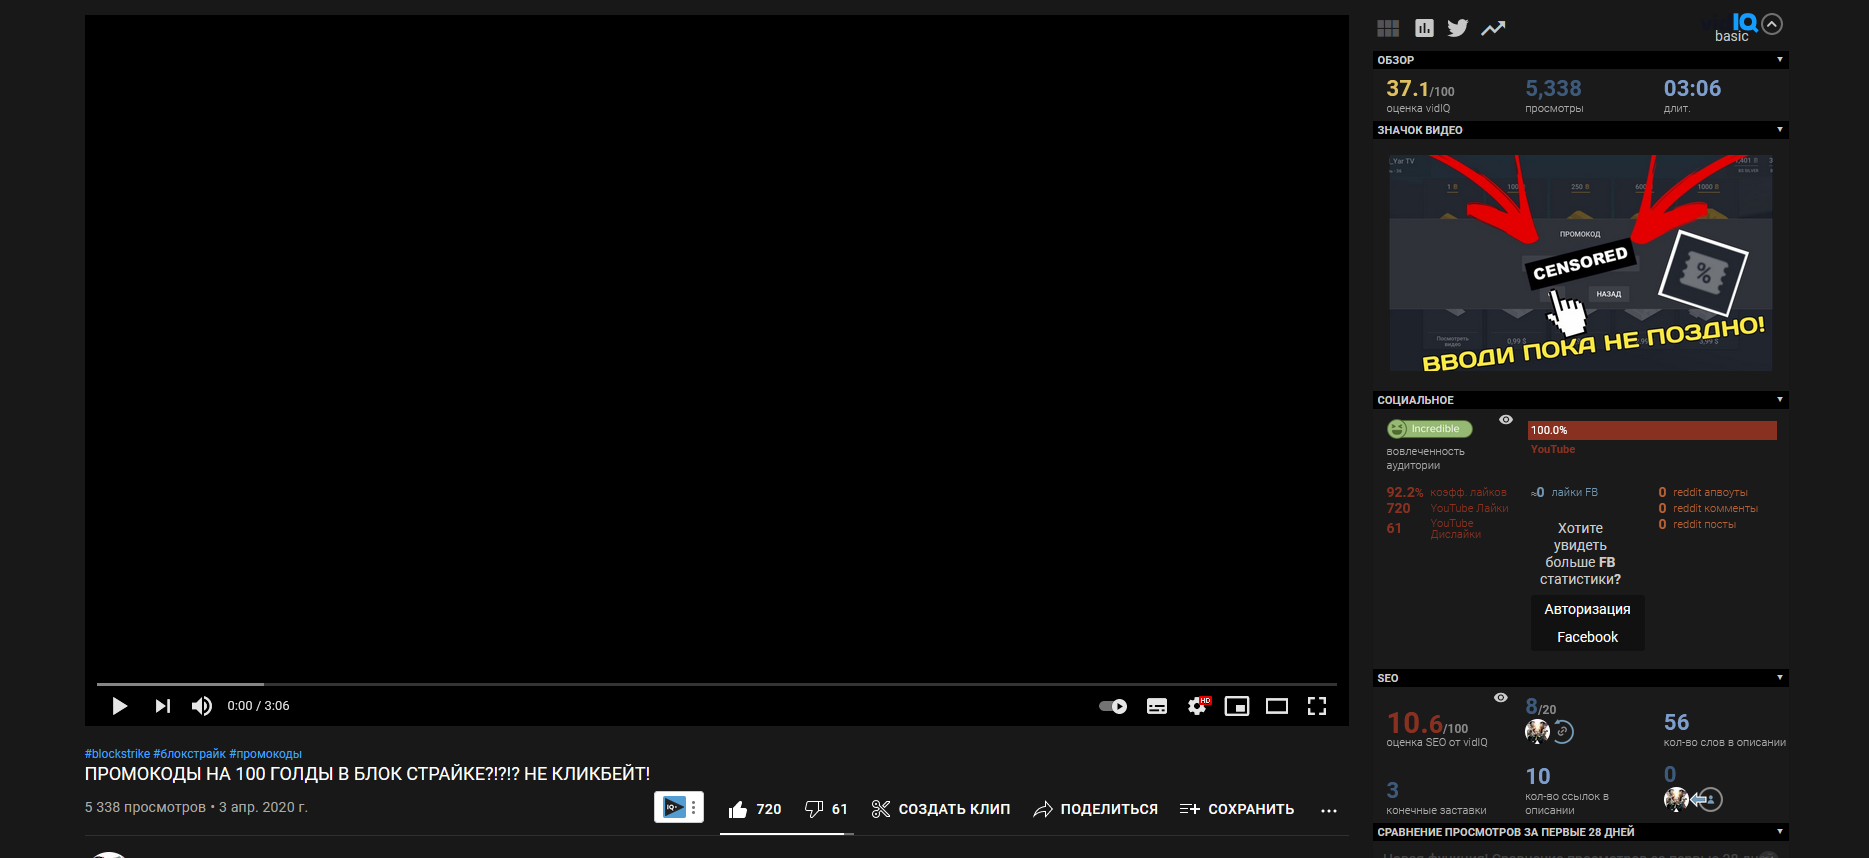This screenshot has height=858, width=1869.
Task: Play the video
Action: pyautogui.click(x=119, y=706)
